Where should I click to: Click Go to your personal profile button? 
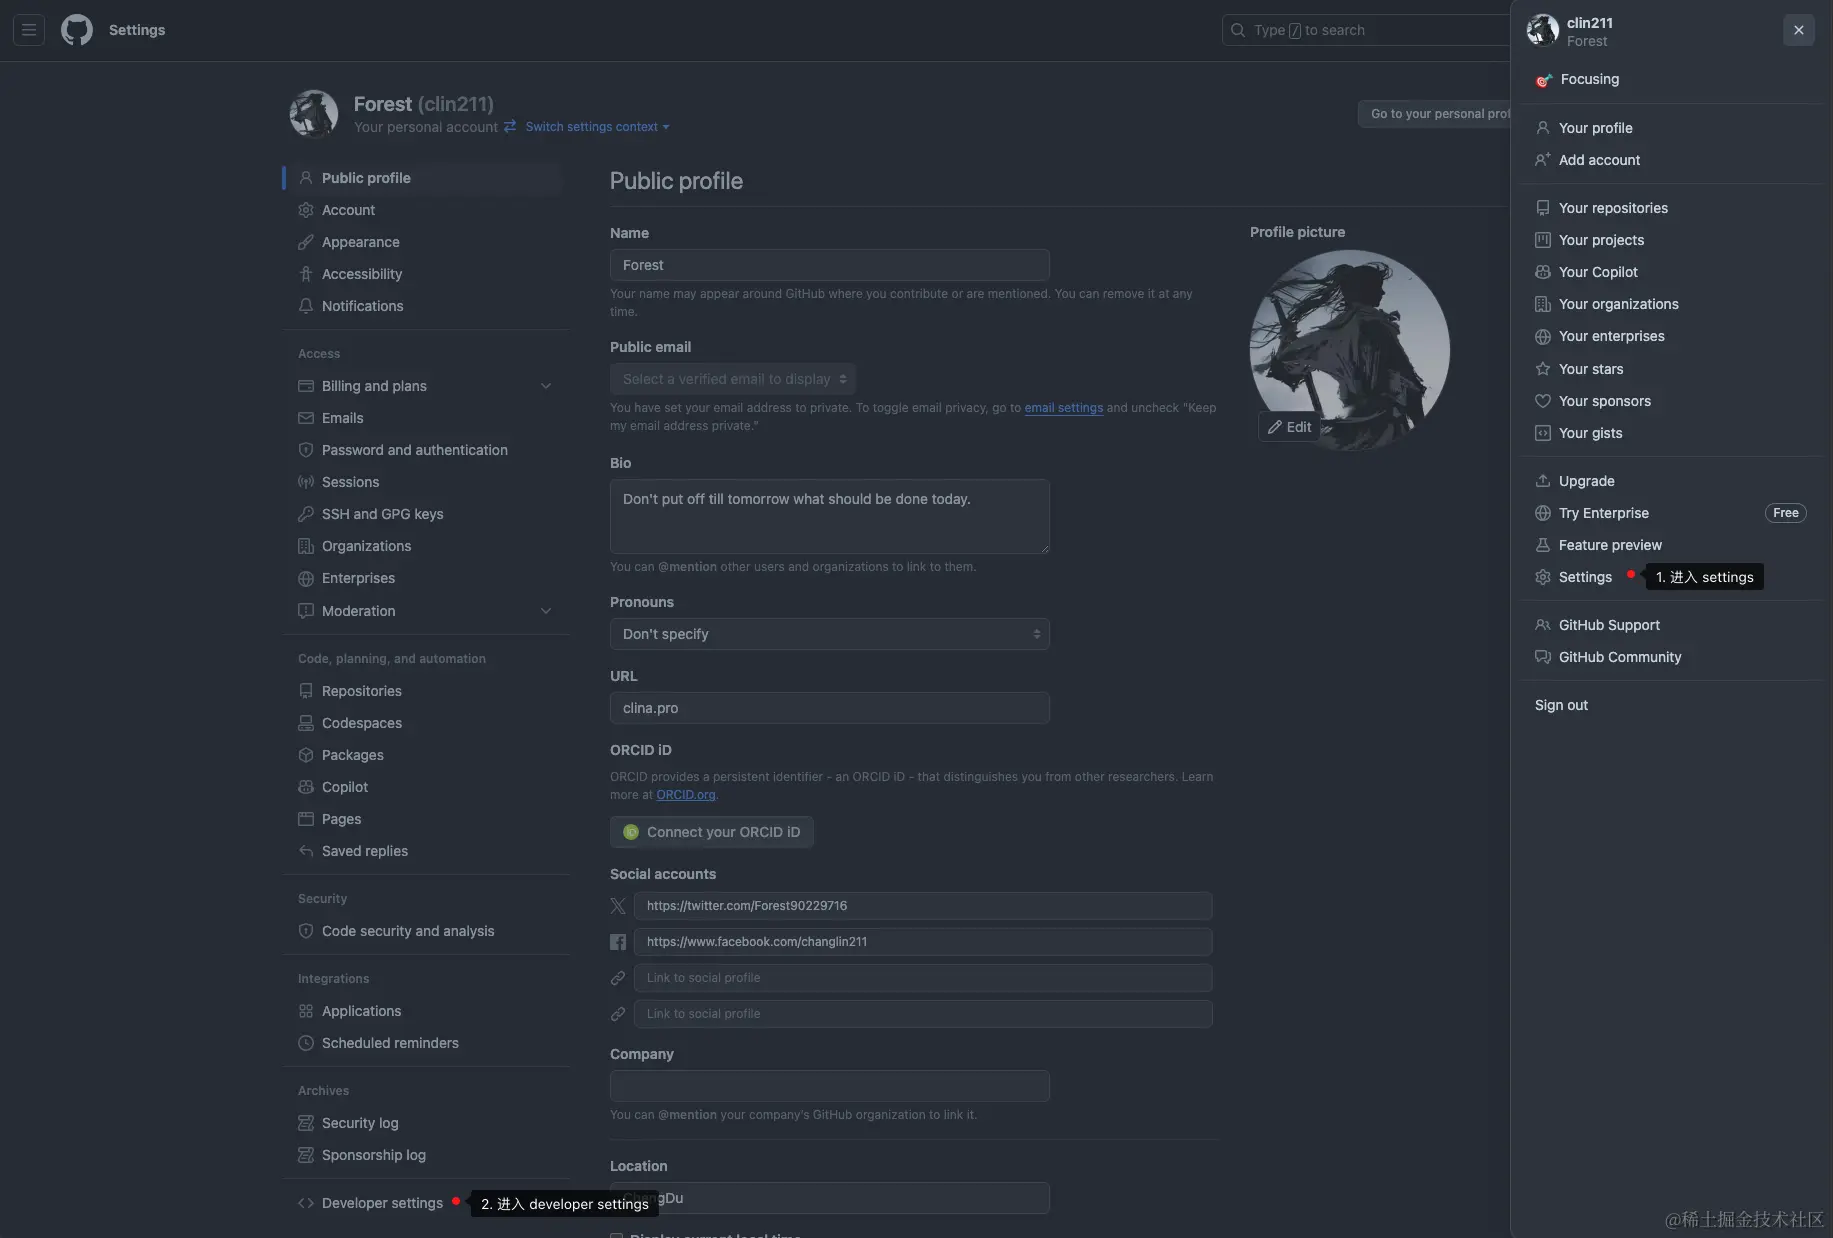pos(1435,114)
